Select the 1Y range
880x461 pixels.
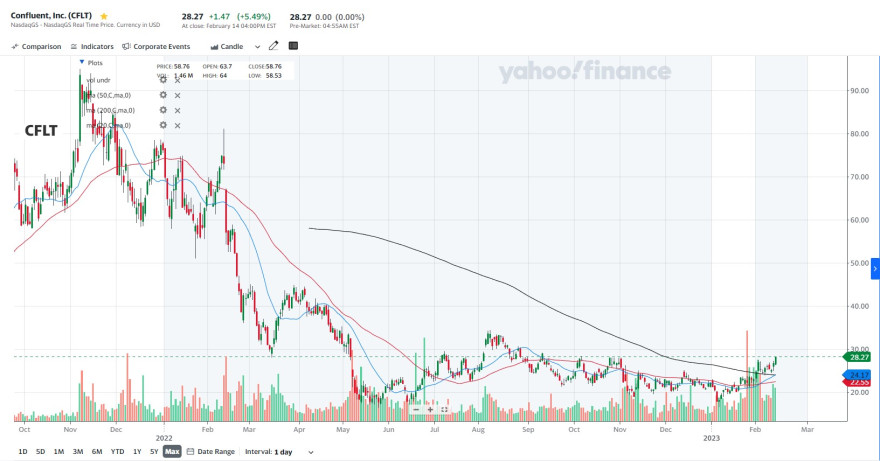click(137, 451)
